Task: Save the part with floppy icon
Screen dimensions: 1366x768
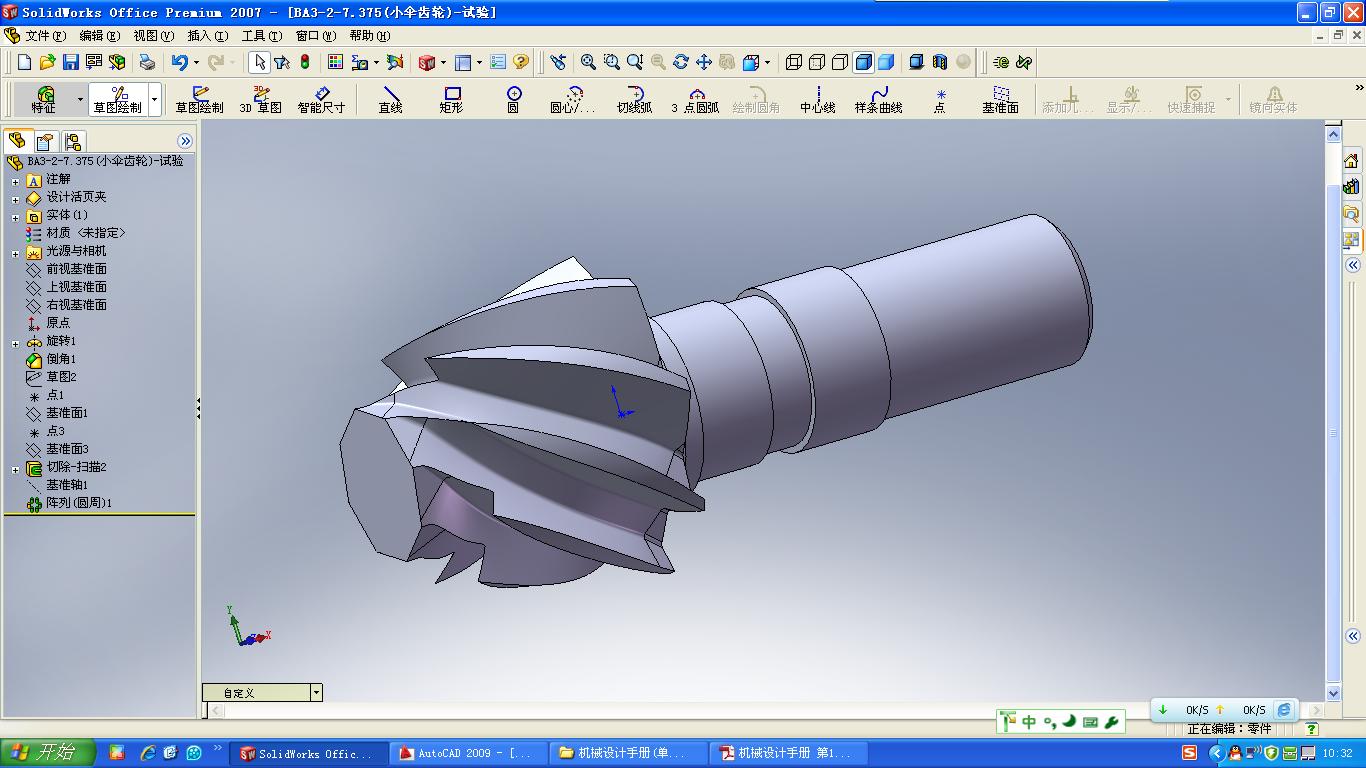Action: 70,62
